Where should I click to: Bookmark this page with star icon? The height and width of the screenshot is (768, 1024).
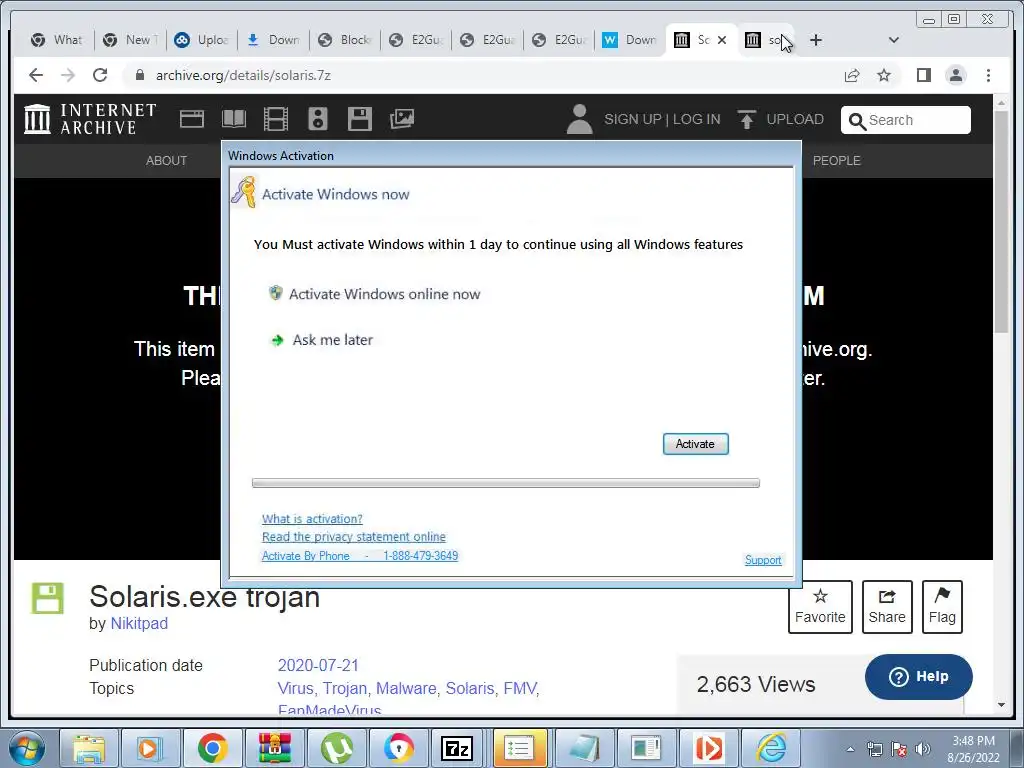coord(884,76)
